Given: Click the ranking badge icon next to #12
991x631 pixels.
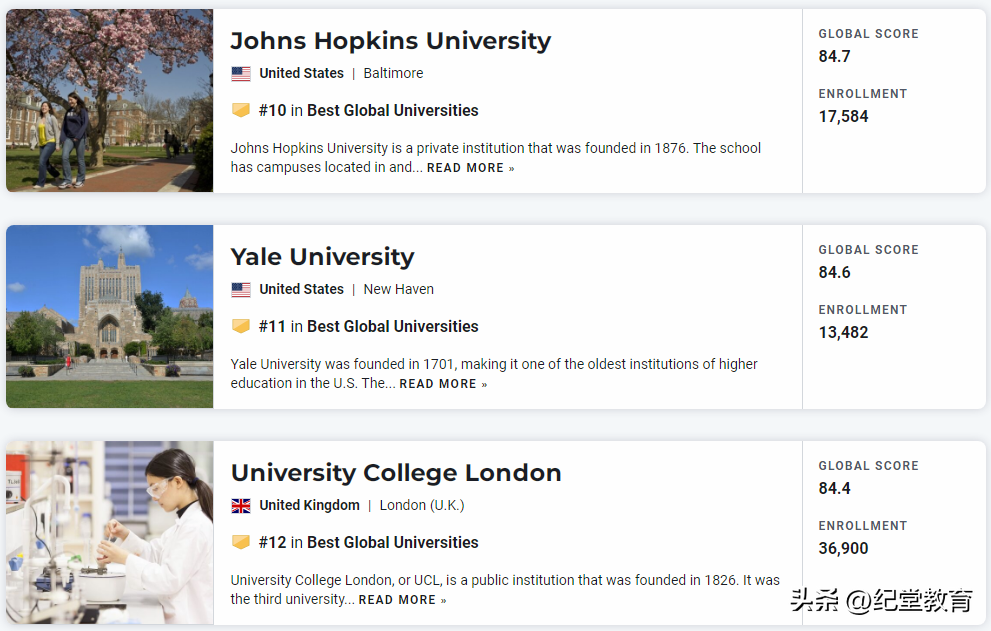Looking at the screenshot, I should tap(241, 542).
